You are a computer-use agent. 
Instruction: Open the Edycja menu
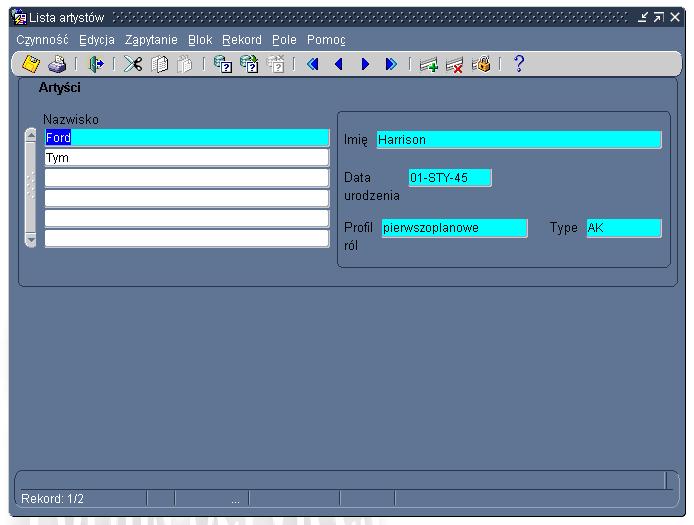[x=97, y=40]
